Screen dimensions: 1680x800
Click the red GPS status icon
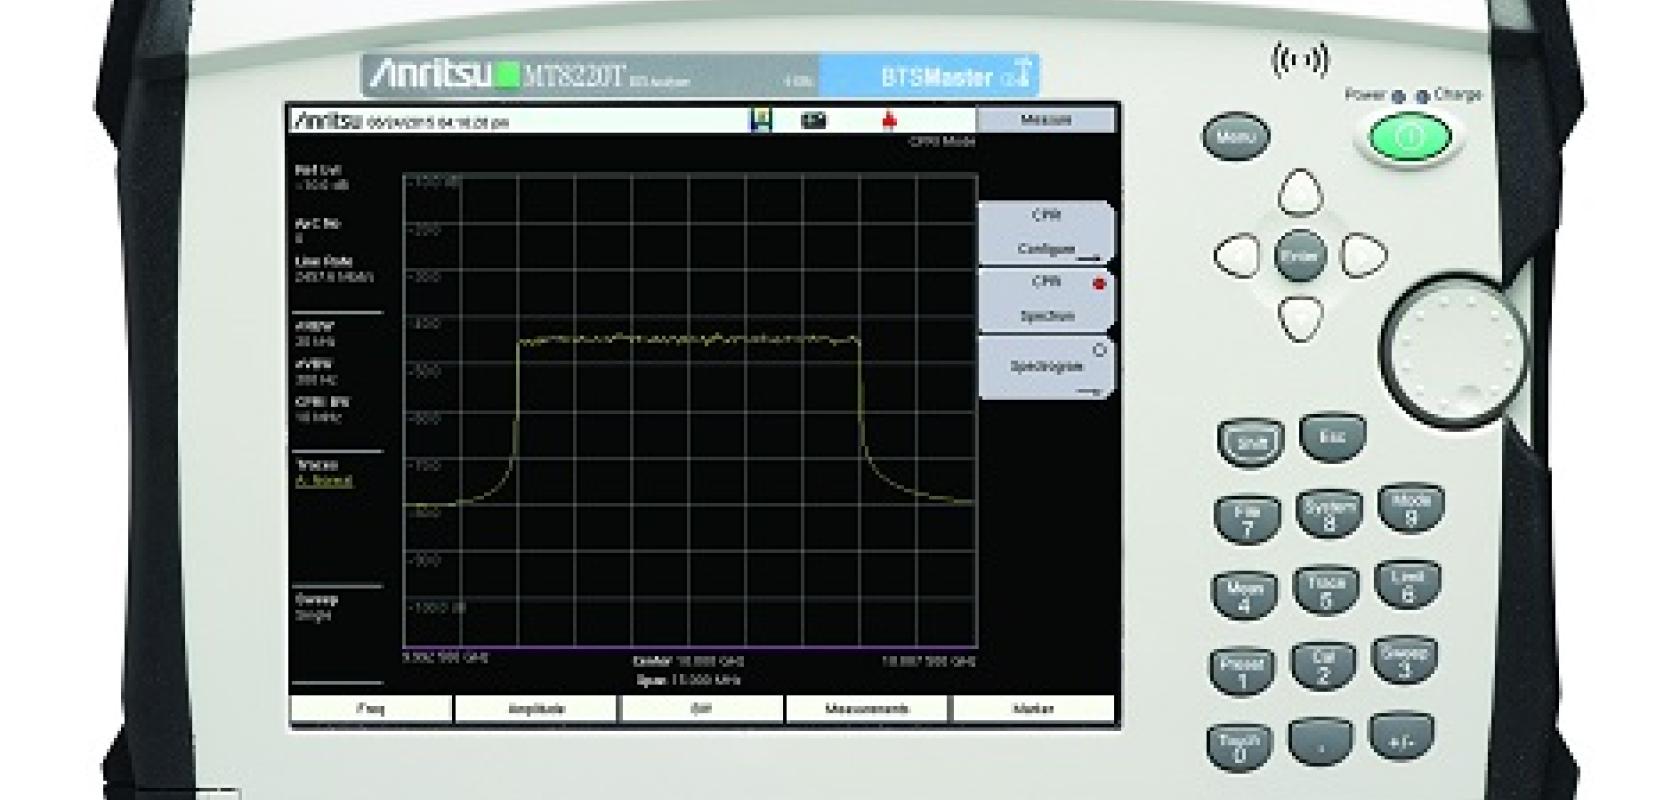pyautogui.click(x=888, y=121)
